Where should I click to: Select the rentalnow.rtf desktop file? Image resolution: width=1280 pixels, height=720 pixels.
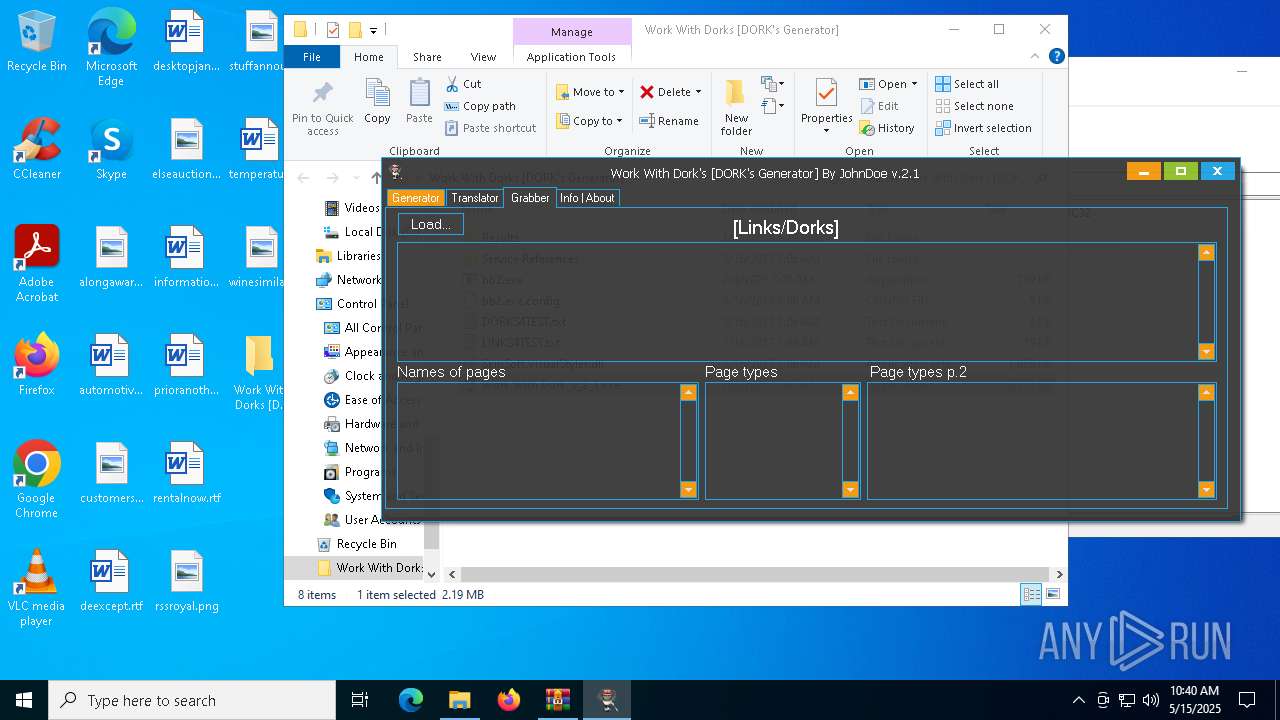tap(187, 473)
